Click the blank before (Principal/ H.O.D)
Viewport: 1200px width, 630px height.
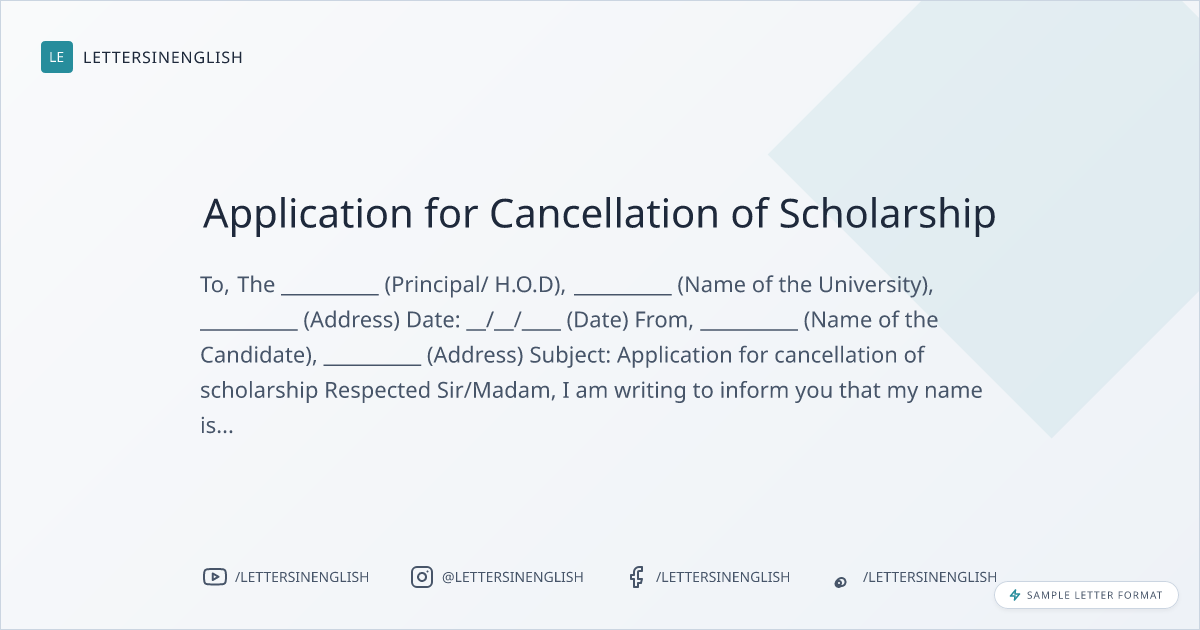[x=330, y=287]
